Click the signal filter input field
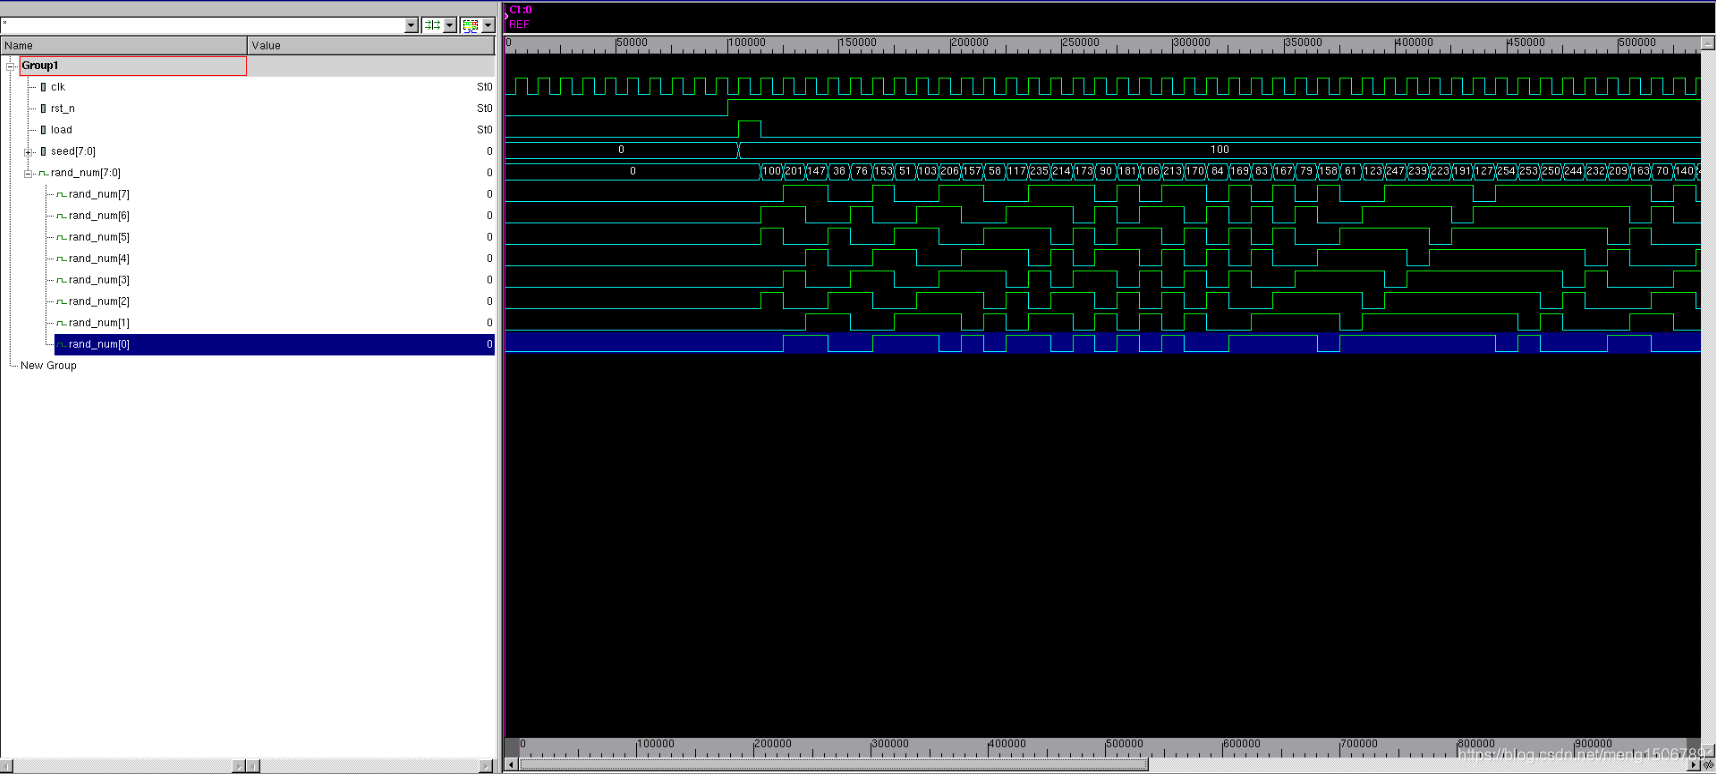Image resolution: width=1716 pixels, height=774 pixels. point(202,25)
